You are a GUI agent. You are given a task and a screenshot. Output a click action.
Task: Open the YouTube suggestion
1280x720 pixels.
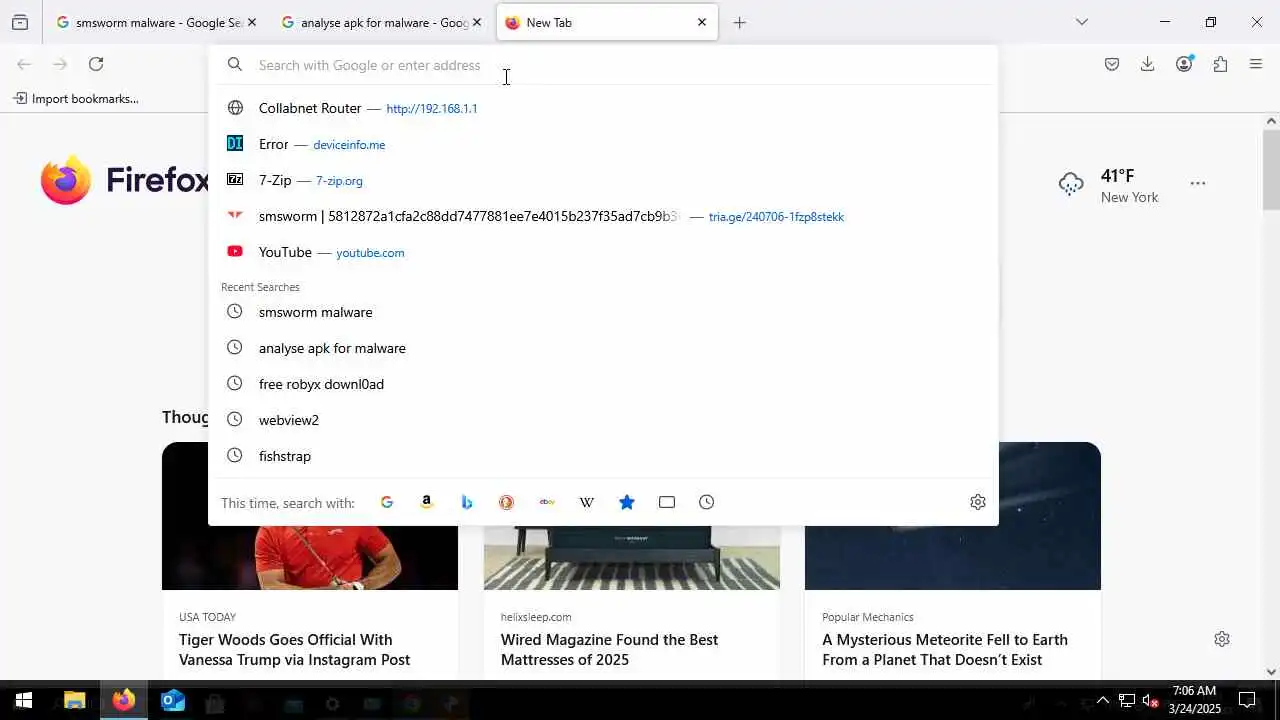point(603,252)
